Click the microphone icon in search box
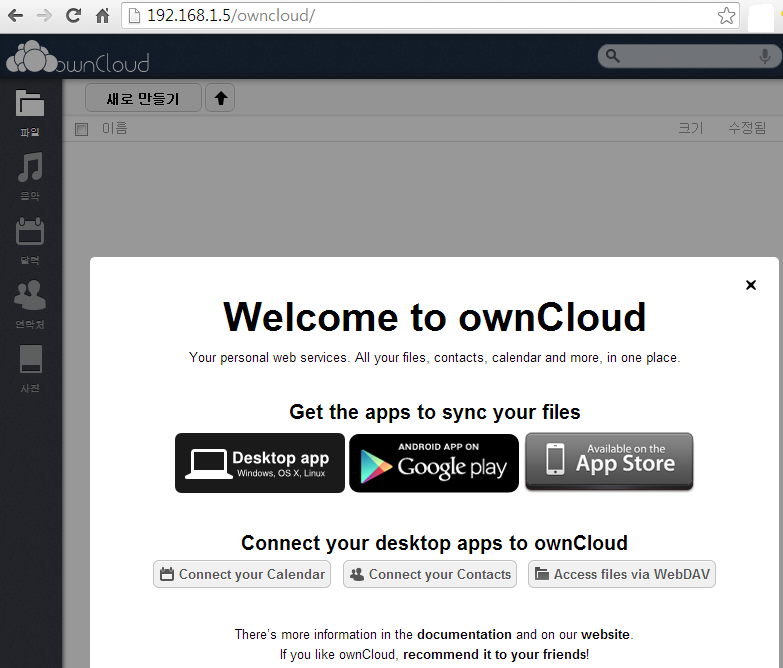 pos(764,57)
